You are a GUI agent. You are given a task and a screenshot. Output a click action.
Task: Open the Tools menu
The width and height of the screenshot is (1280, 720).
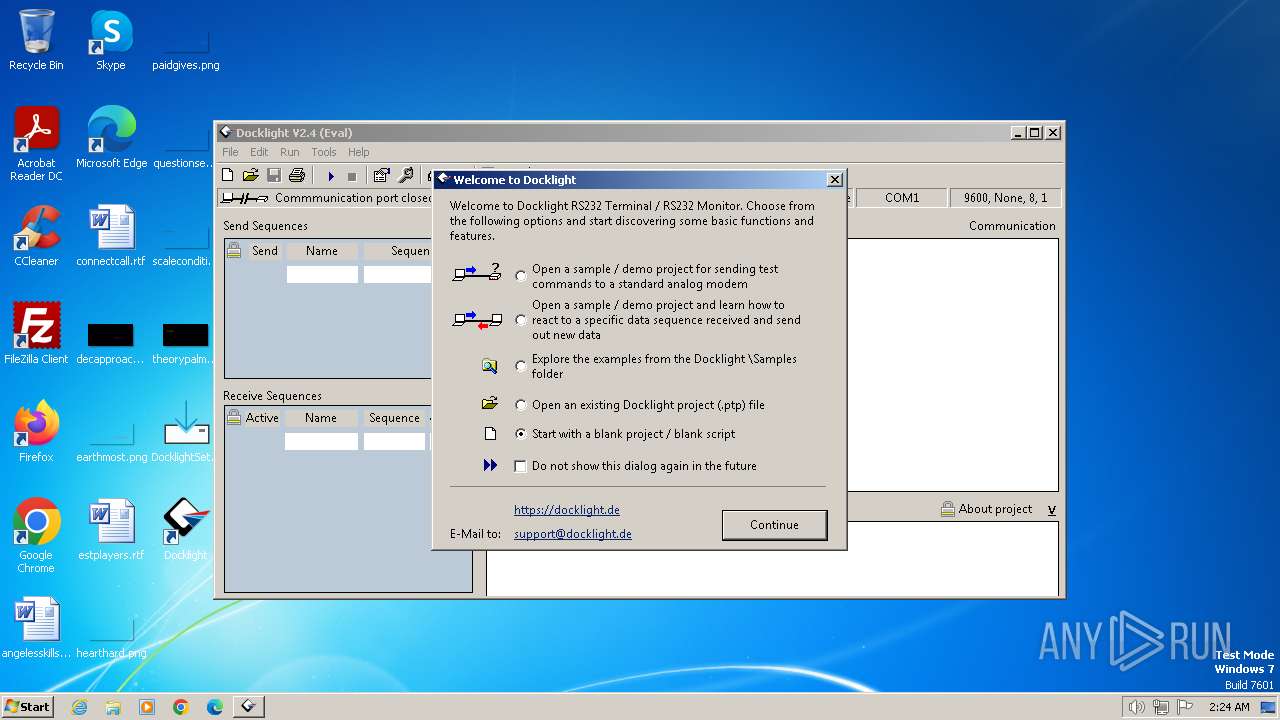pyautogui.click(x=323, y=152)
